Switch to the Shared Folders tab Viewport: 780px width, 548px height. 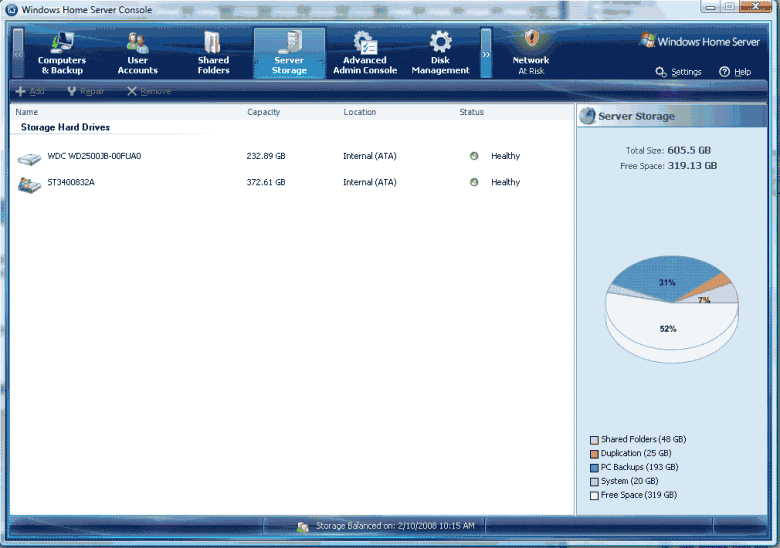pos(213,53)
